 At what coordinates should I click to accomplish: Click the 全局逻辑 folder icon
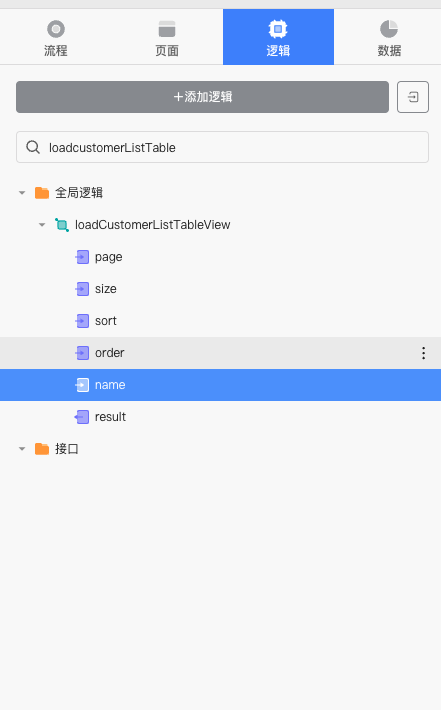pyautogui.click(x=42, y=193)
